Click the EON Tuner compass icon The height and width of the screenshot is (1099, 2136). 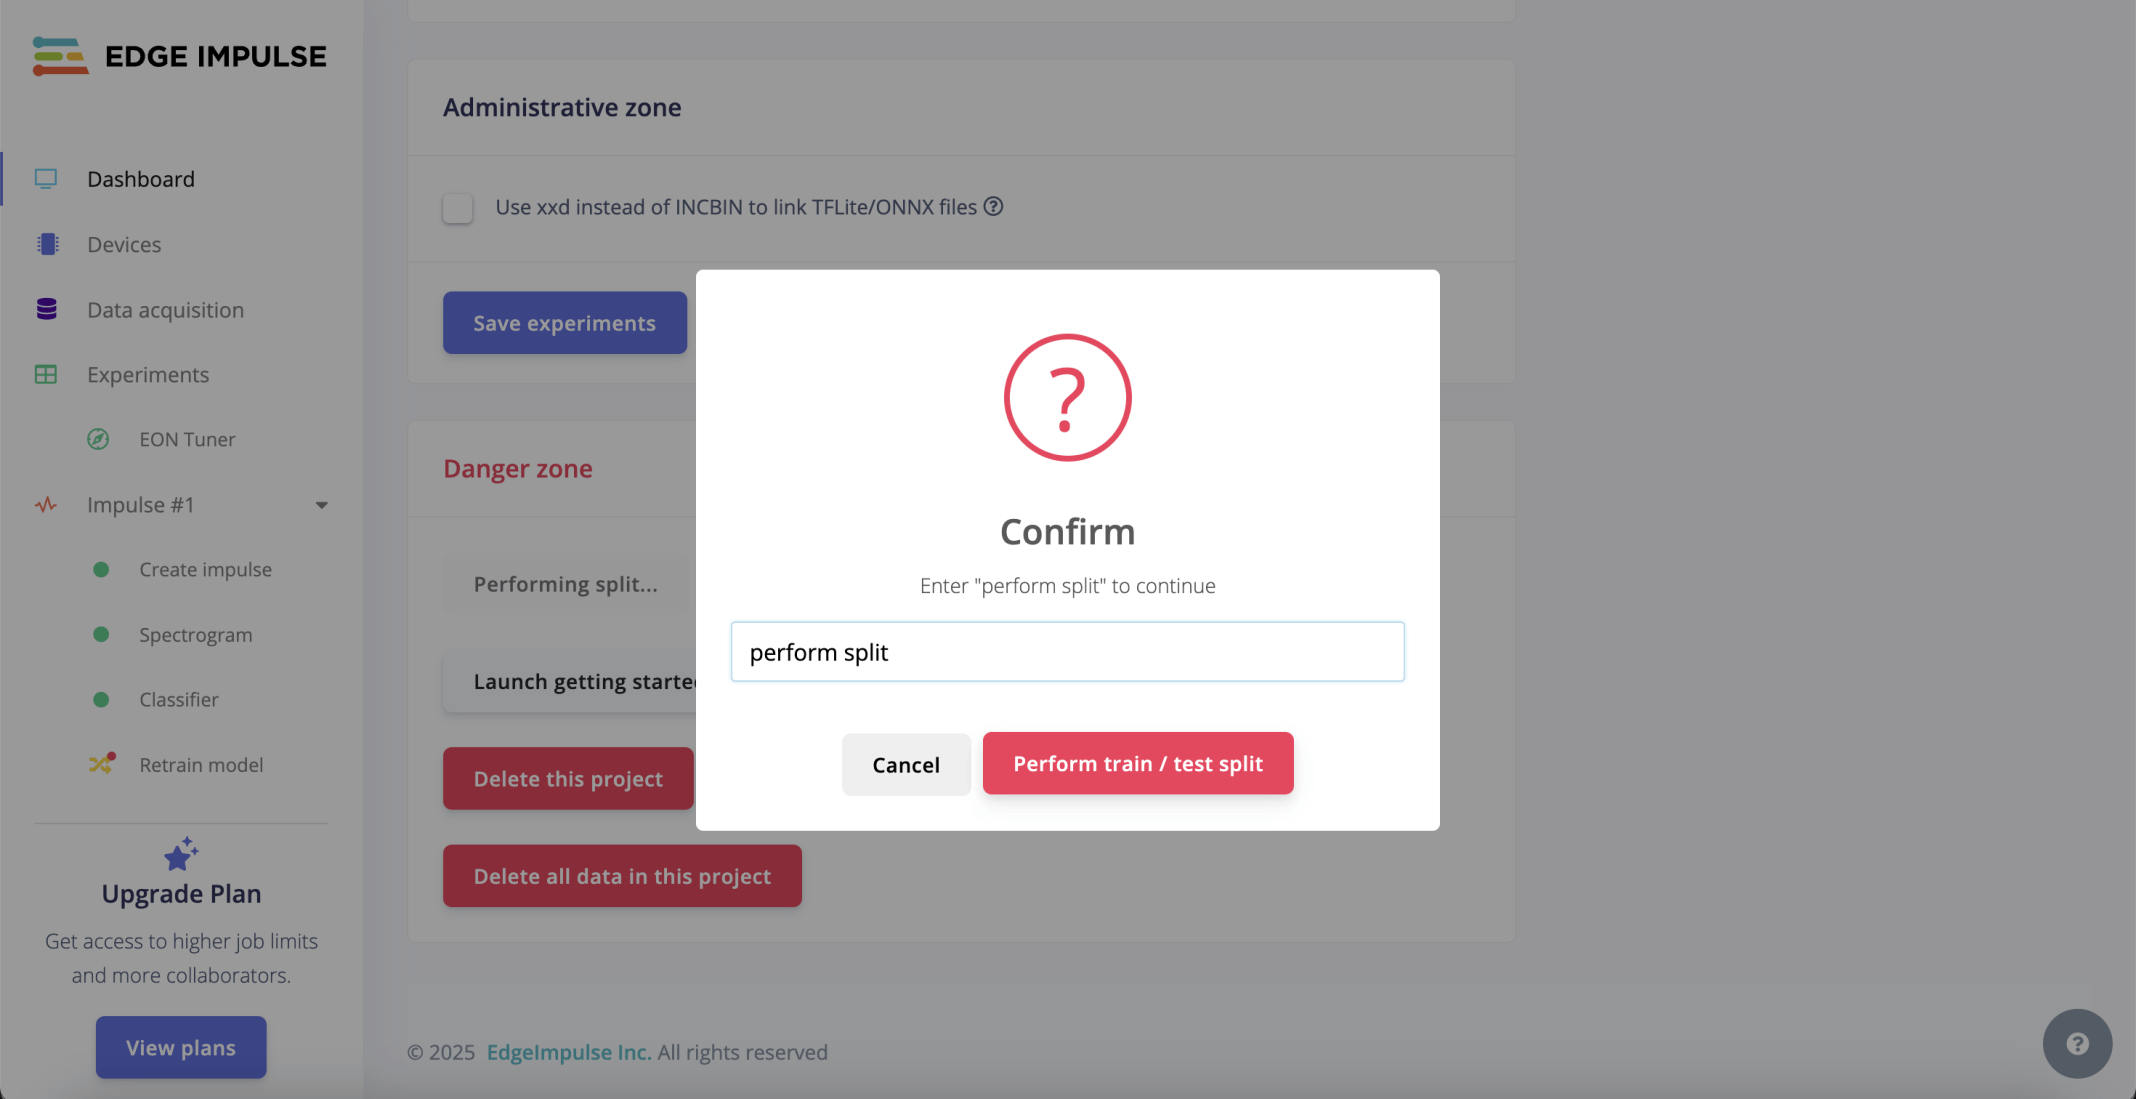[98, 439]
